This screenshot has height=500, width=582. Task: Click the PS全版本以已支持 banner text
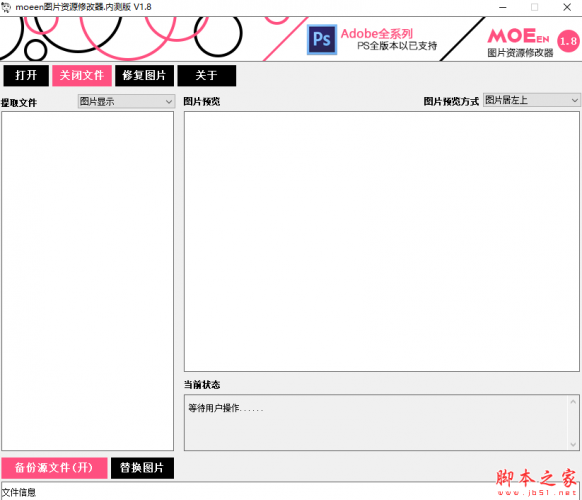pos(397,46)
